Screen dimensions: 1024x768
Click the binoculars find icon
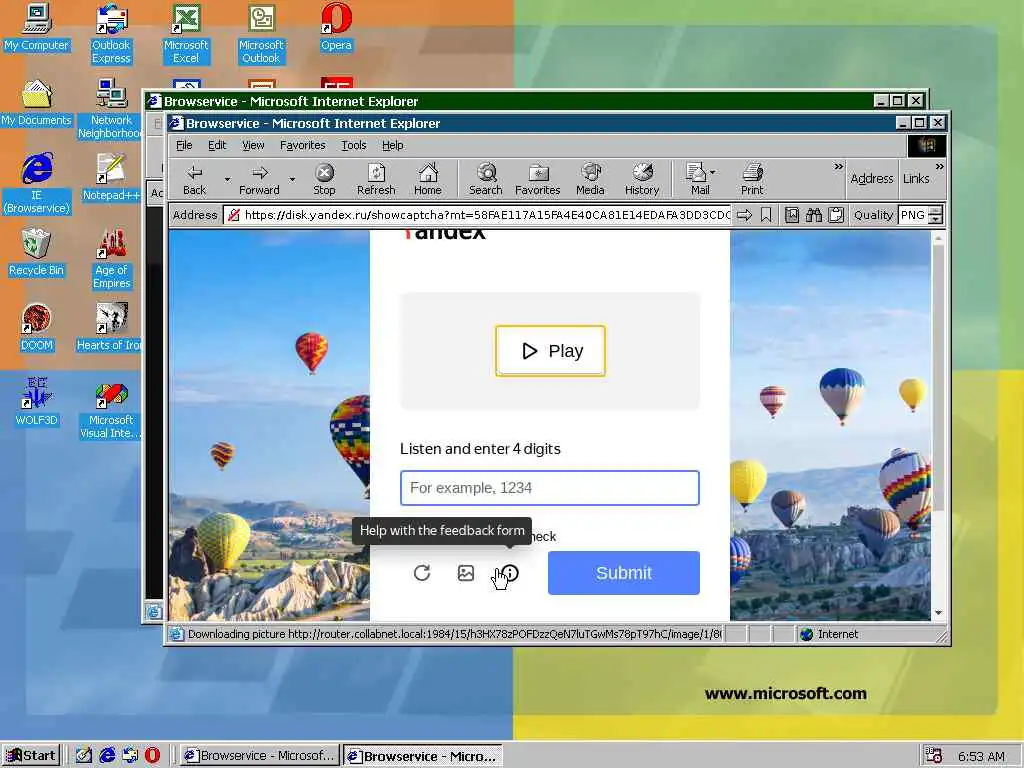[x=814, y=215]
